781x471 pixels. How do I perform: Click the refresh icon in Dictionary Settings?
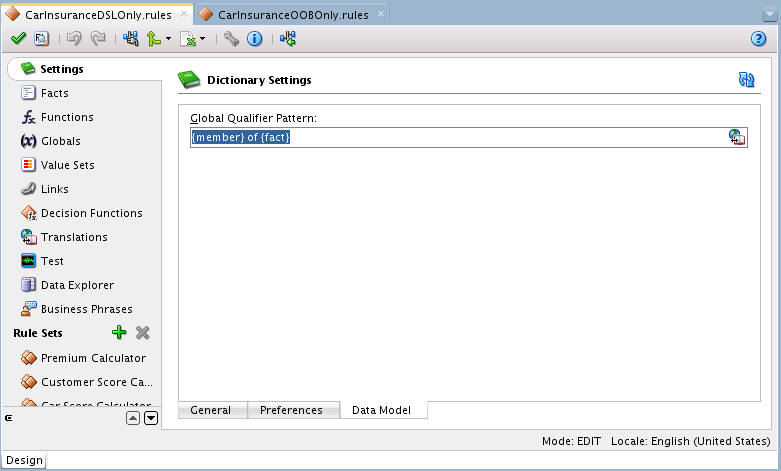(746, 80)
